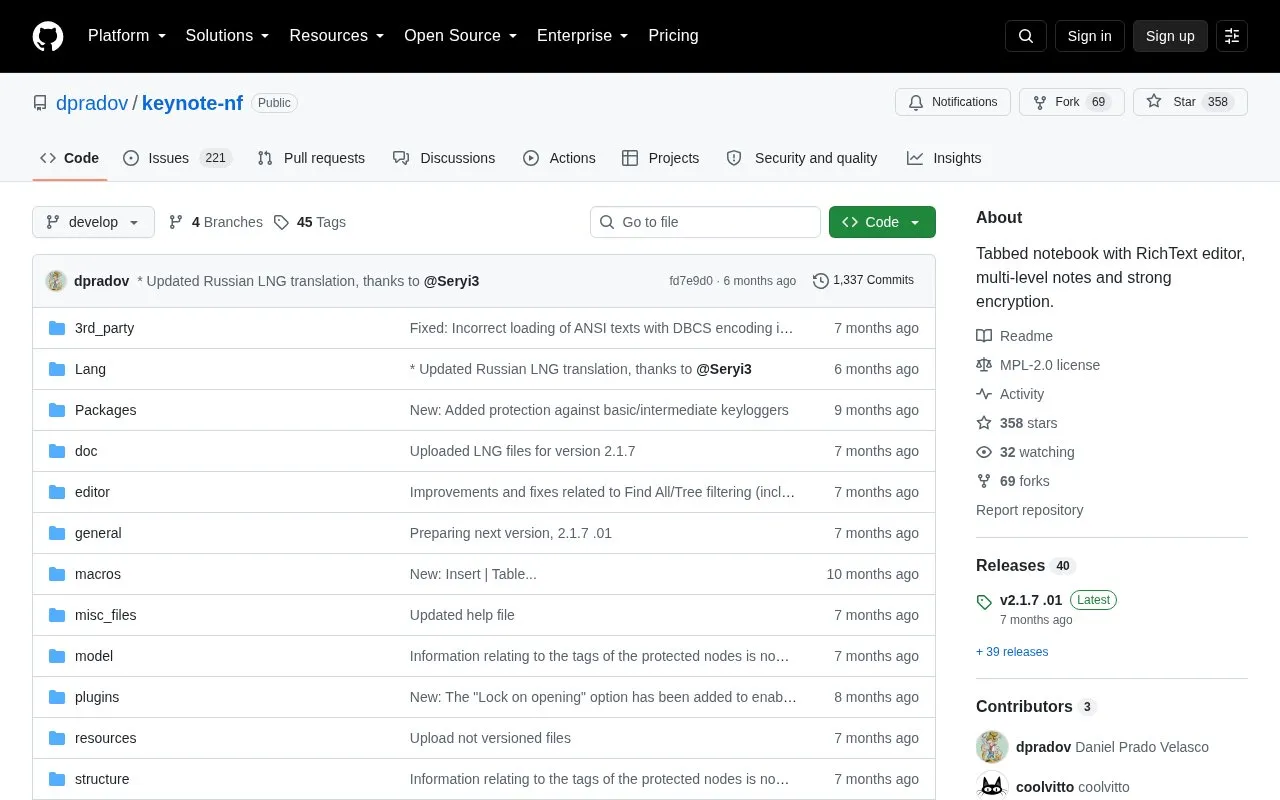This screenshot has width=1280, height=800.
Task: Click the editor folder icon
Action: 57,492
